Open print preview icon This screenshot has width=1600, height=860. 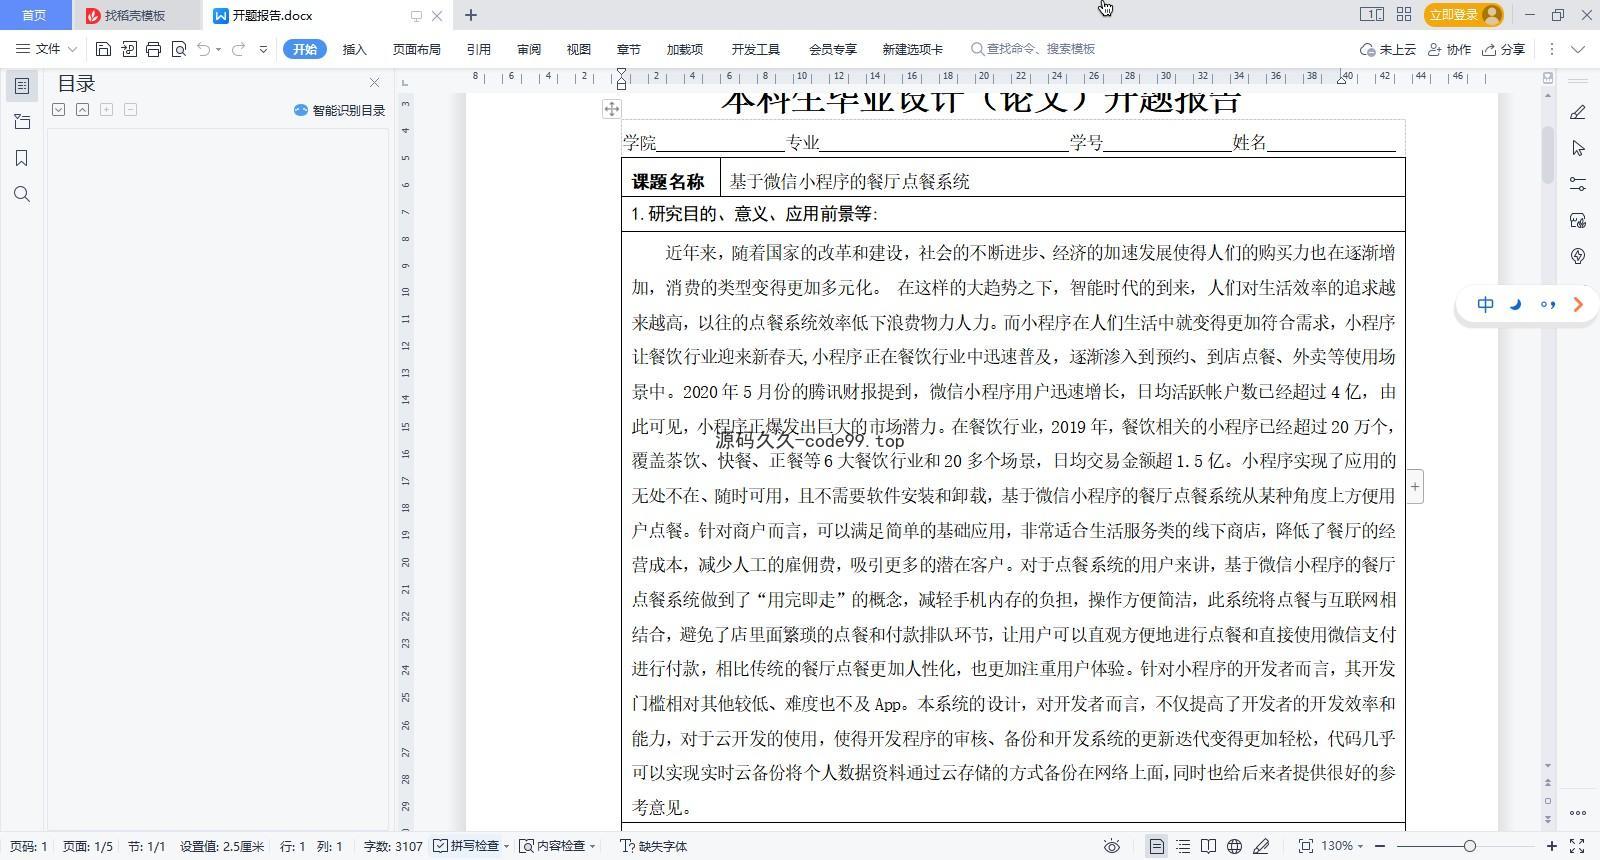(179, 49)
